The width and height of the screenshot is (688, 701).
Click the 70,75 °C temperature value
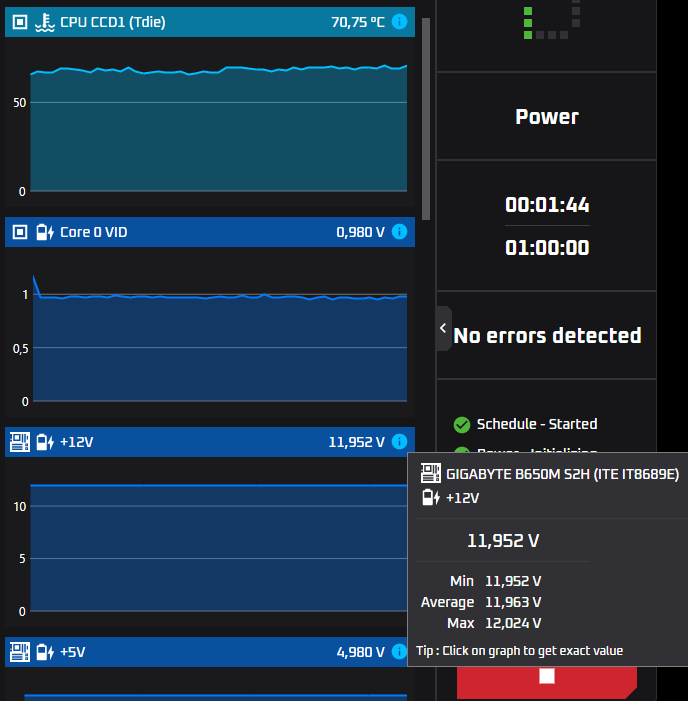(x=358, y=22)
